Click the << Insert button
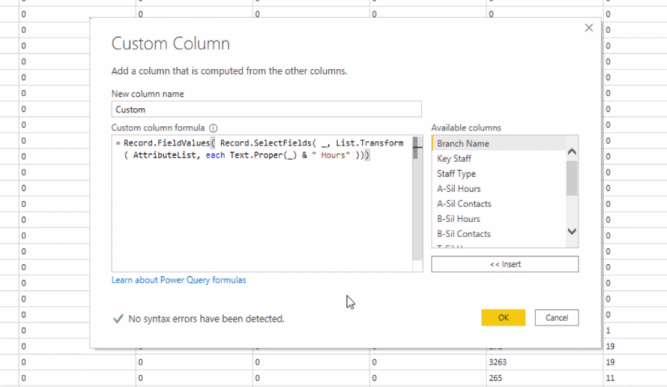Viewport: 667px width, 387px height. pos(505,264)
